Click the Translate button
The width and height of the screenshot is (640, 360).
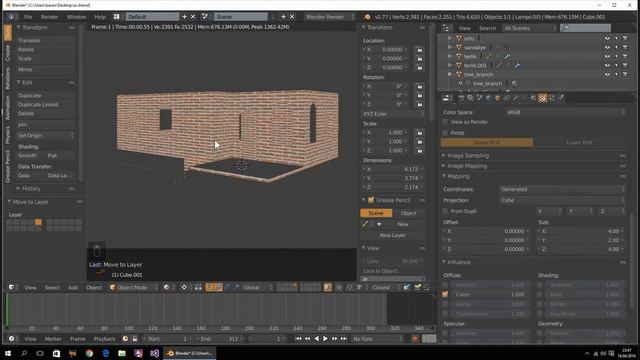coord(45,40)
